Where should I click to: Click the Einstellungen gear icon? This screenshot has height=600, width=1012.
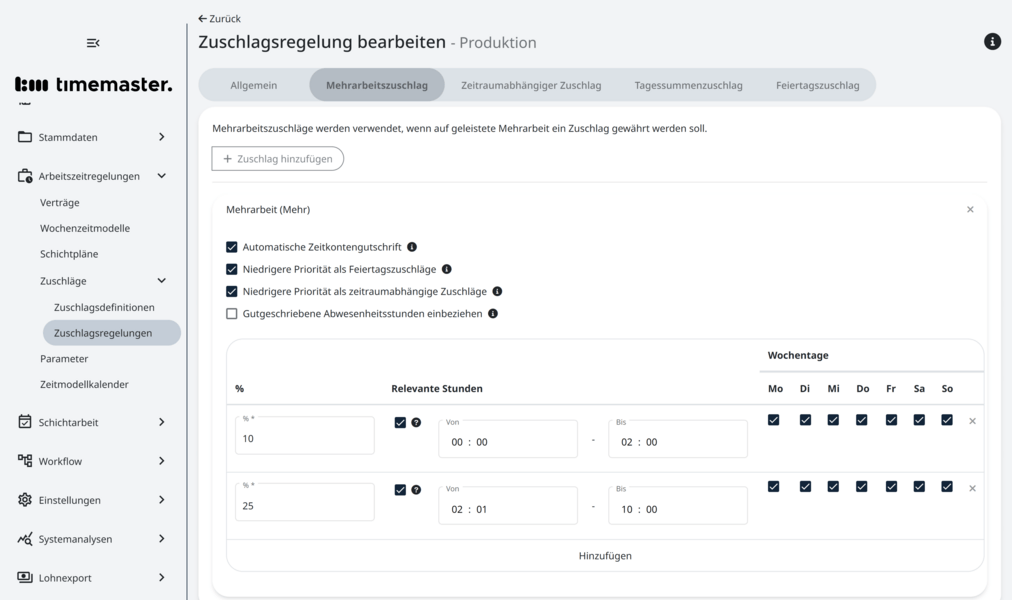[25, 500]
